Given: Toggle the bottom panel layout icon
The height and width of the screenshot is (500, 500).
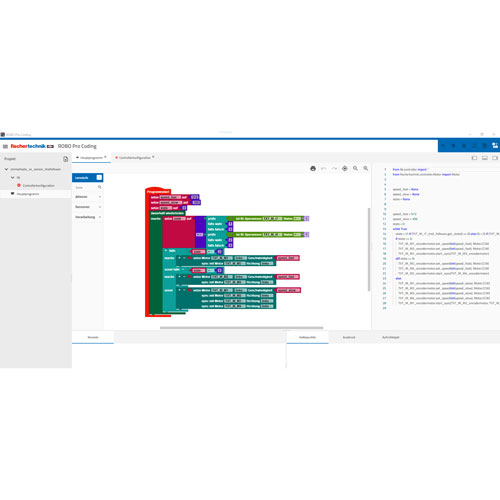Looking at the screenshot, I should tap(485, 158).
